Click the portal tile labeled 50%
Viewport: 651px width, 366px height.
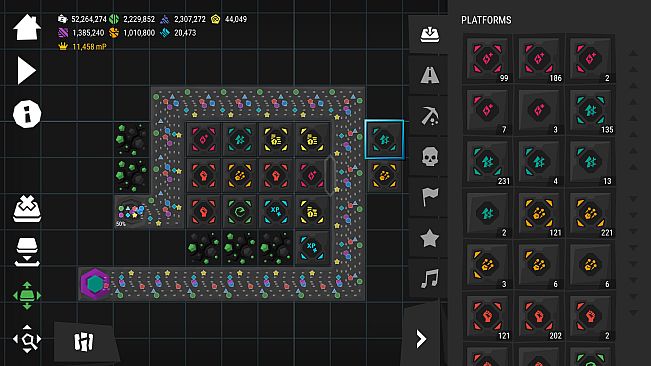click(x=132, y=212)
